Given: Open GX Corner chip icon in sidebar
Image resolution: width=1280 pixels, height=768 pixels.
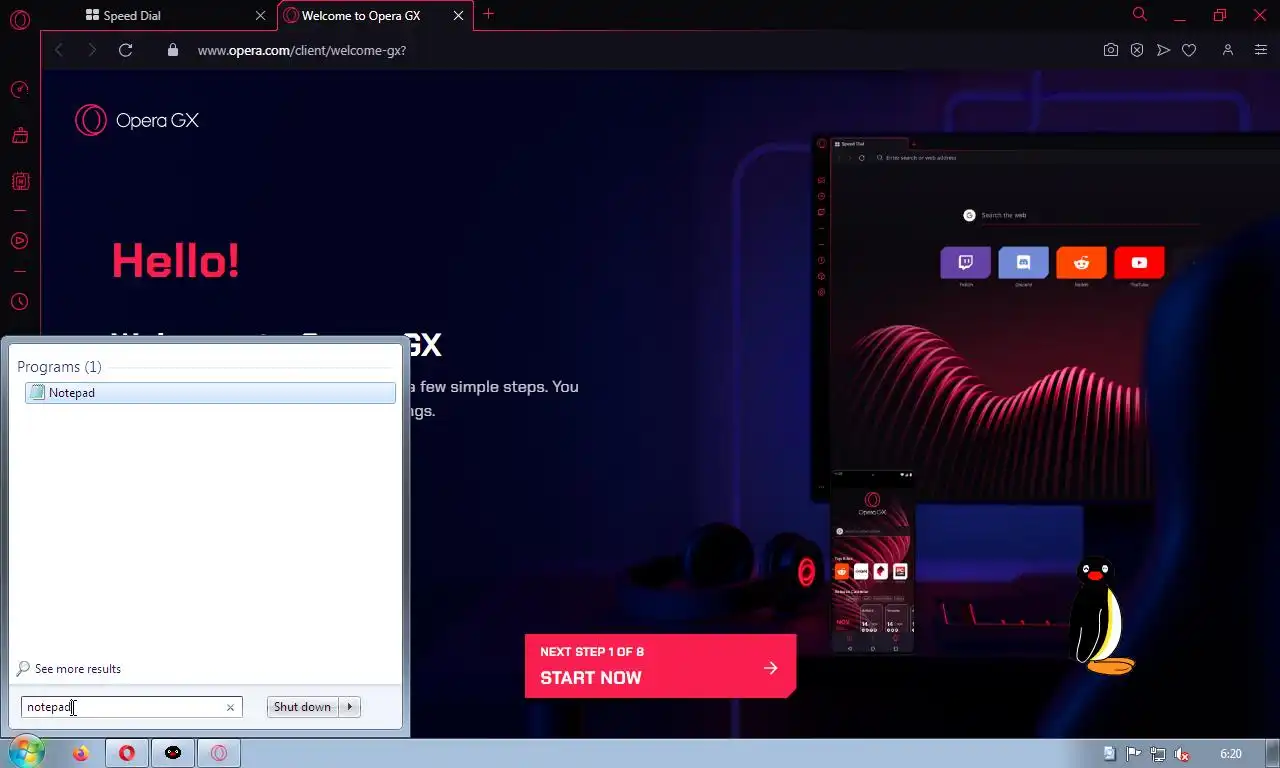Looking at the screenshot, I should (20, 181).
